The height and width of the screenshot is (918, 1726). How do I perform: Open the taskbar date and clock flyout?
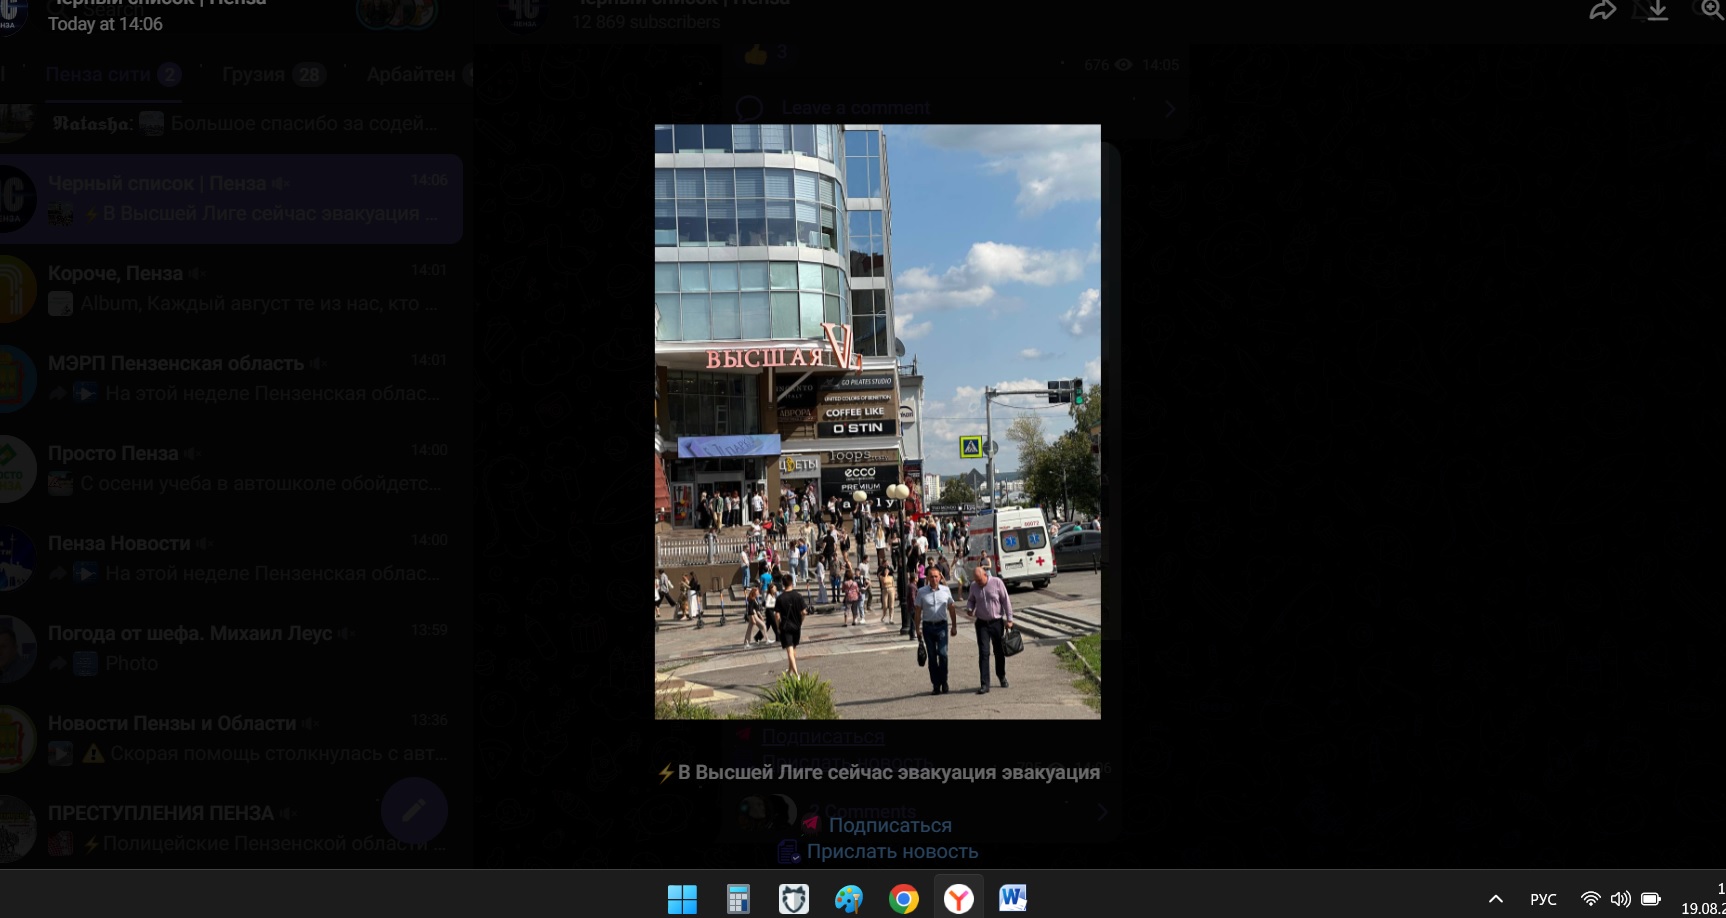[x=1704, y=899]
